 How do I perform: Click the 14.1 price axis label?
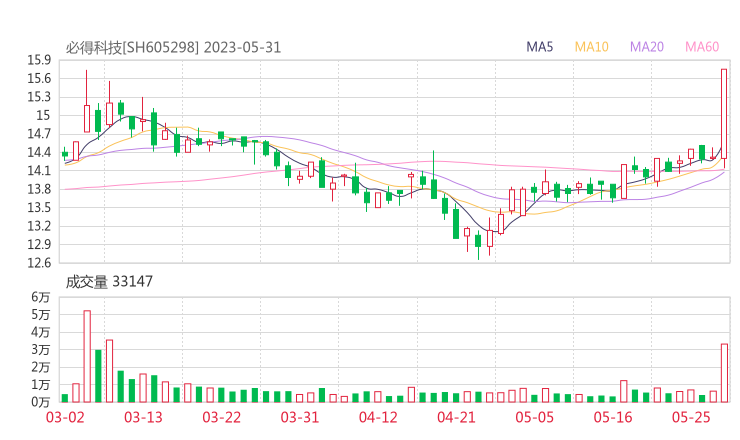pyautogui.click(x=39, y=171)
